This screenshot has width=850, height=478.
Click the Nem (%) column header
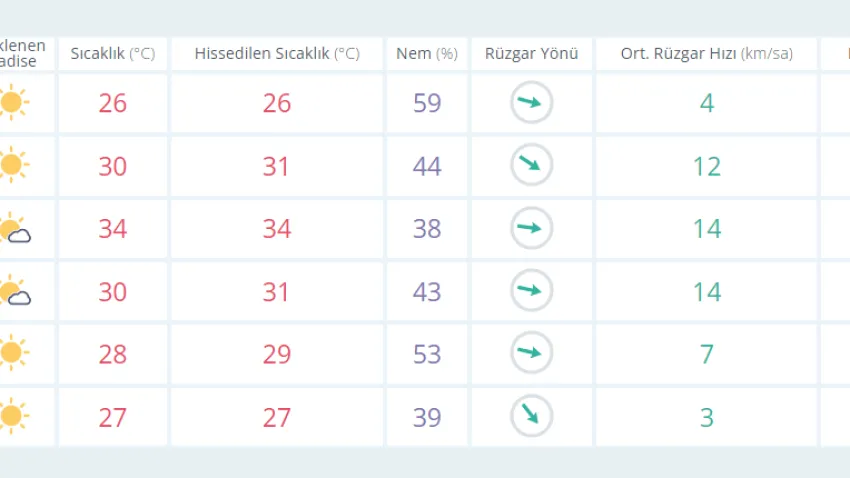426,54
